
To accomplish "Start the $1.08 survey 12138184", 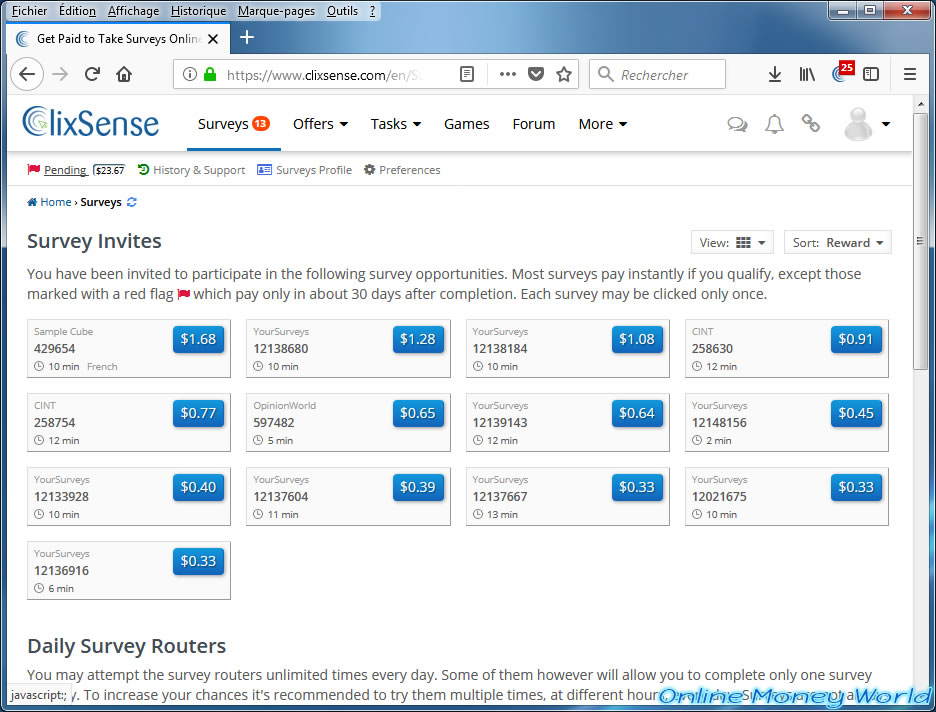I will [637, 339].
